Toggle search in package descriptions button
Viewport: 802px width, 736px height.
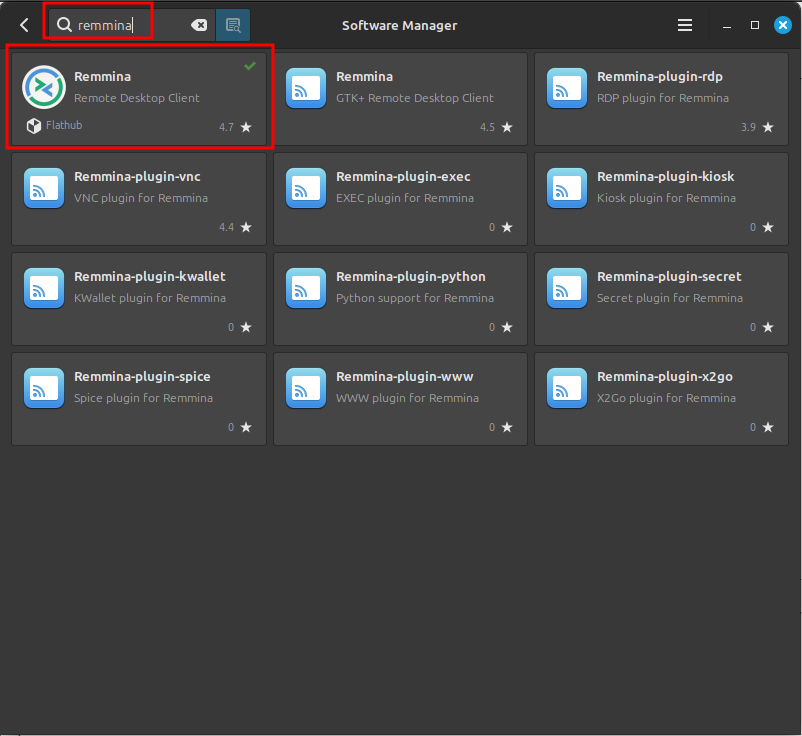[233, 25]
